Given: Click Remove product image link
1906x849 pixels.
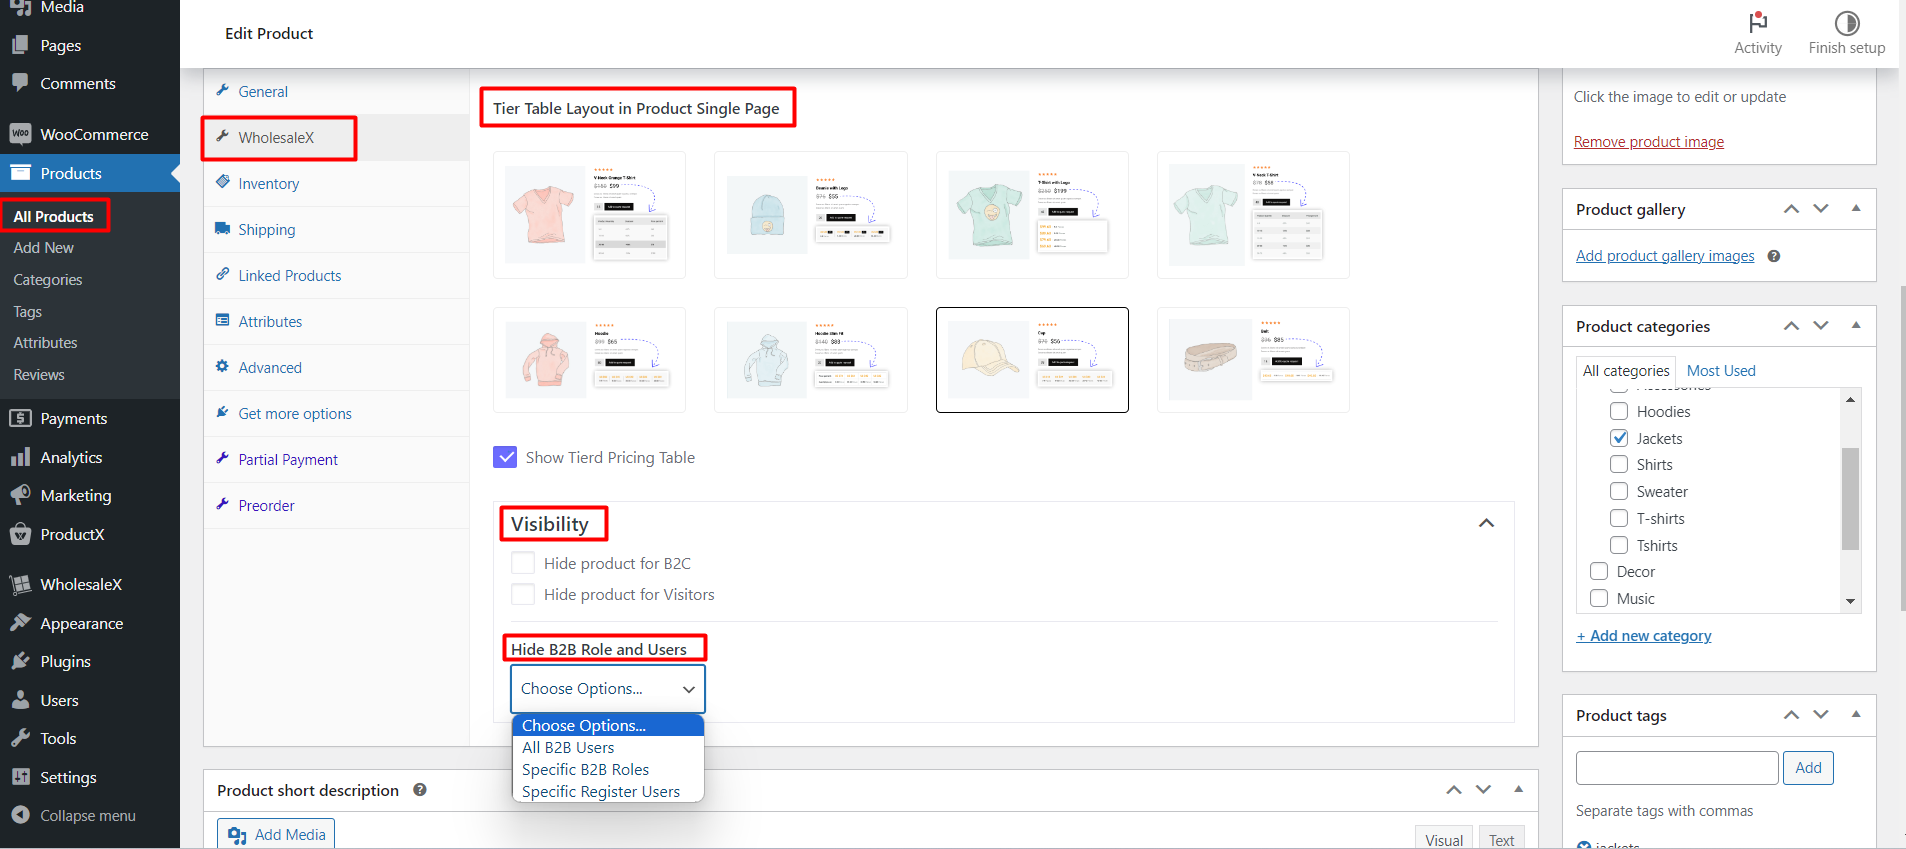Looking at the screenshot, I should [x=1648, y=142].
